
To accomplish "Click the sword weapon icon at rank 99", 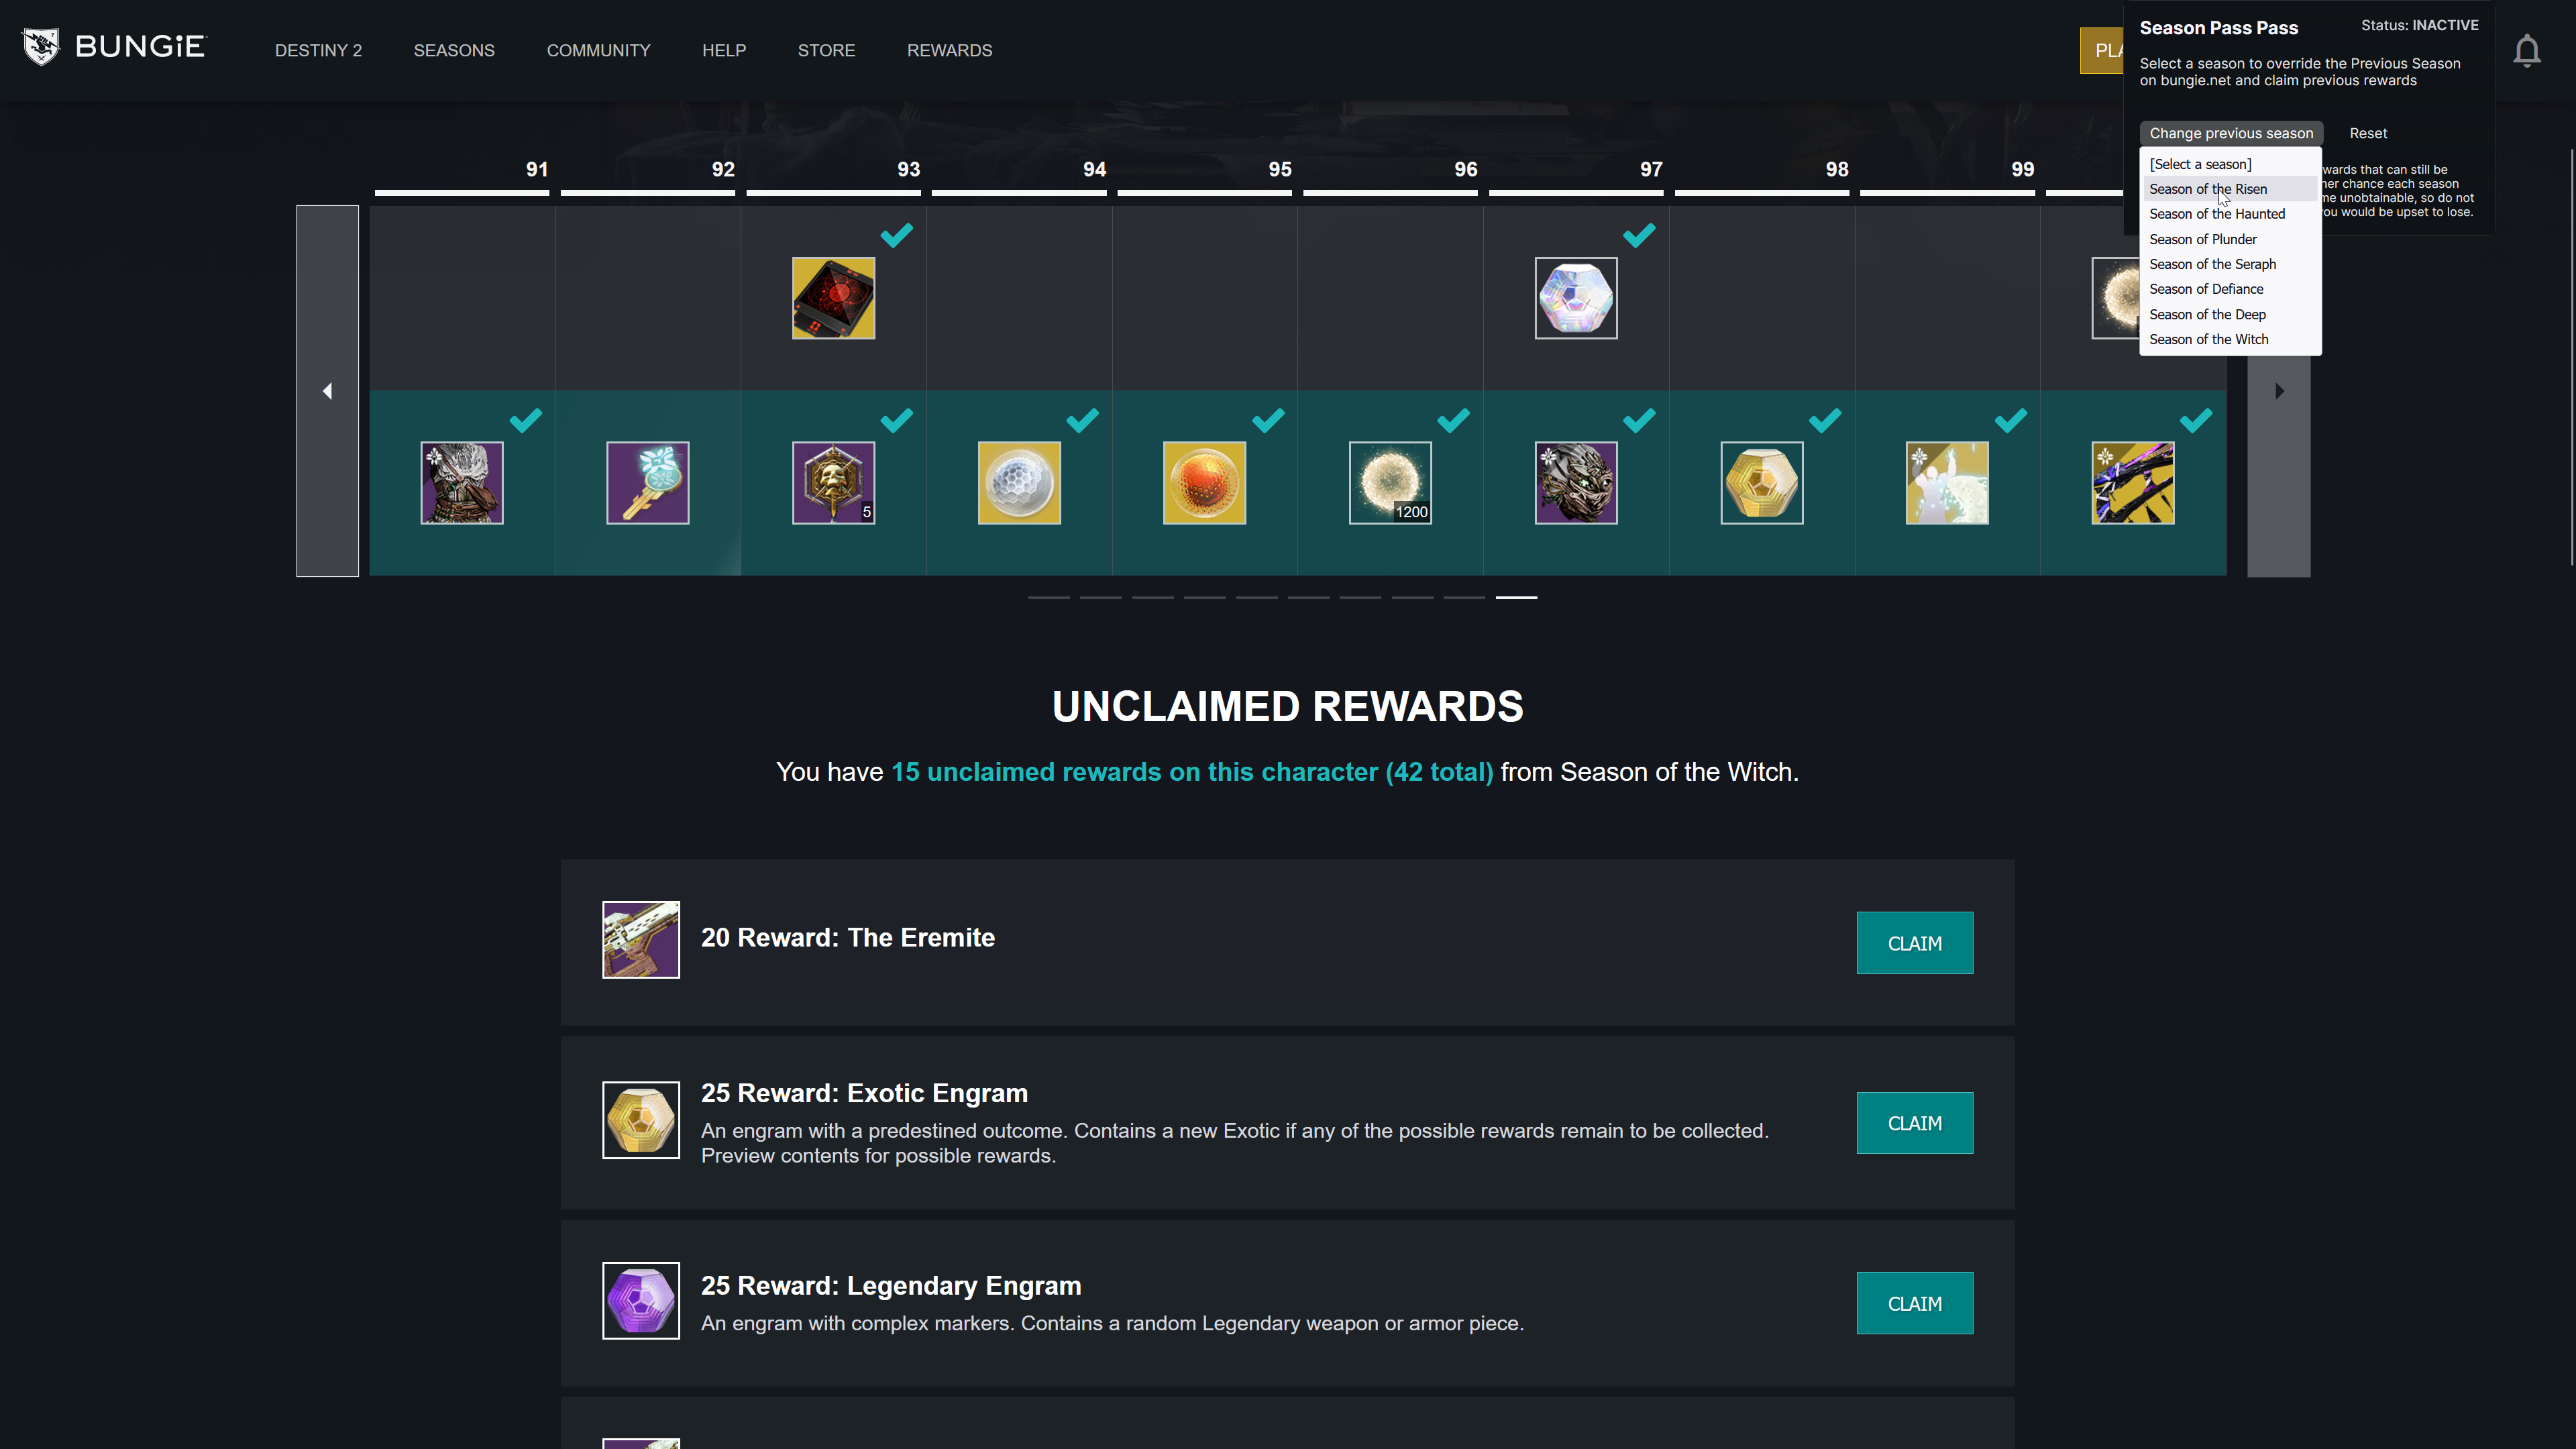I will click(2134, 481).
